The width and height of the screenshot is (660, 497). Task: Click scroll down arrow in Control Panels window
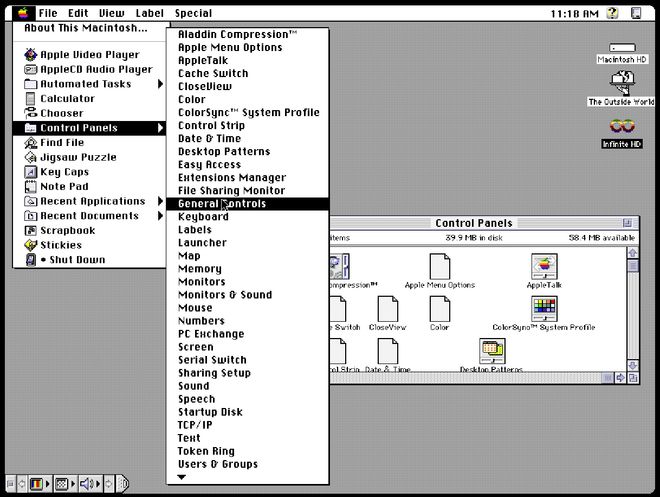[x=633, y=365]
